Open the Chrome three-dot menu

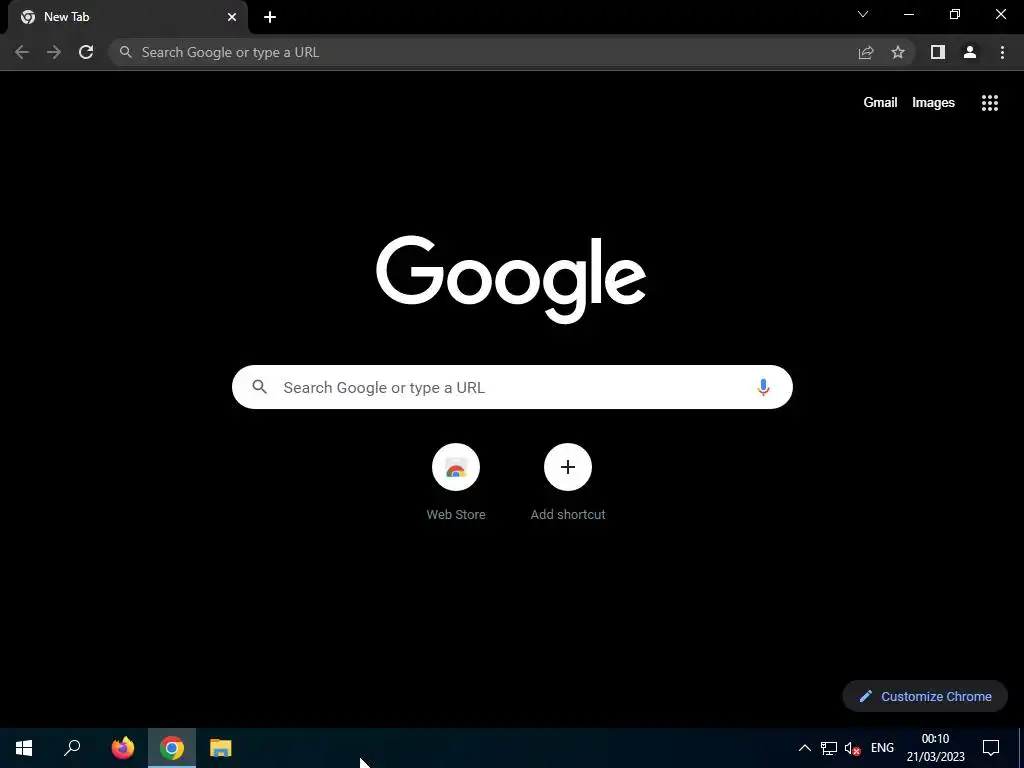coord(1002,52)
